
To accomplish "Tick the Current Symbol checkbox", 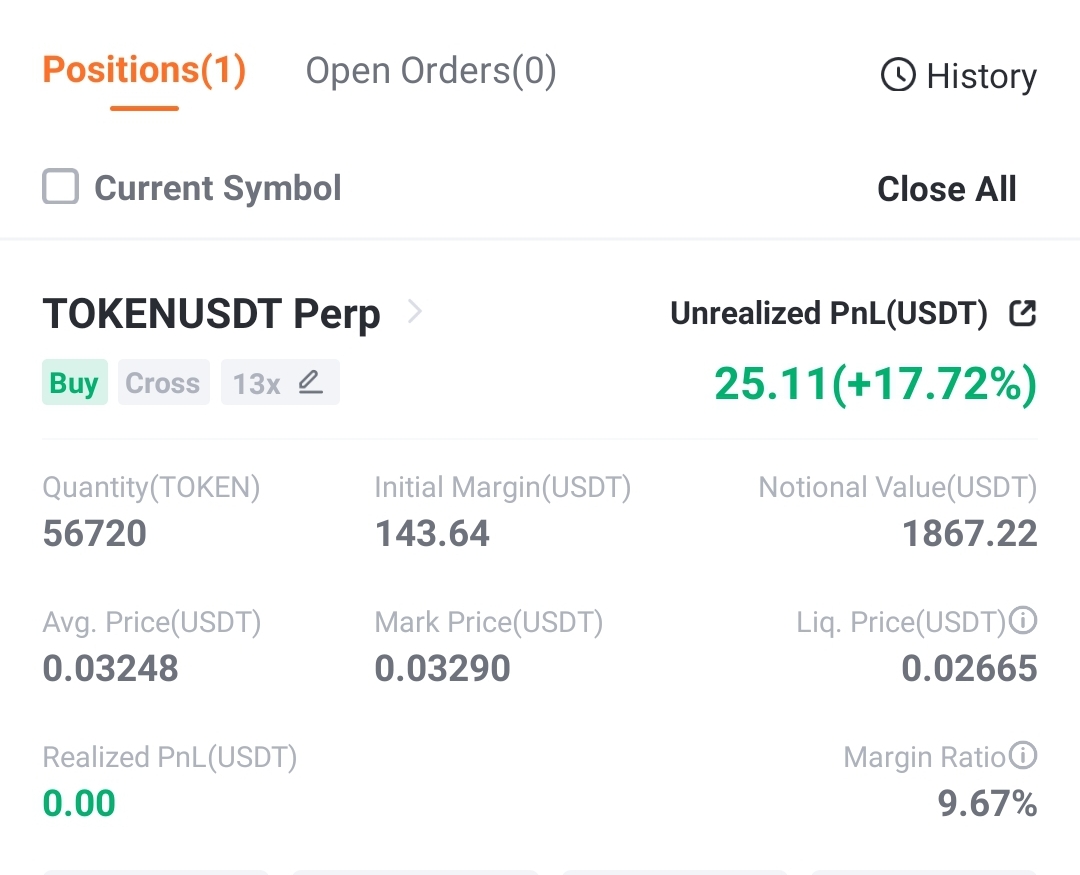I will click(61, 187).
